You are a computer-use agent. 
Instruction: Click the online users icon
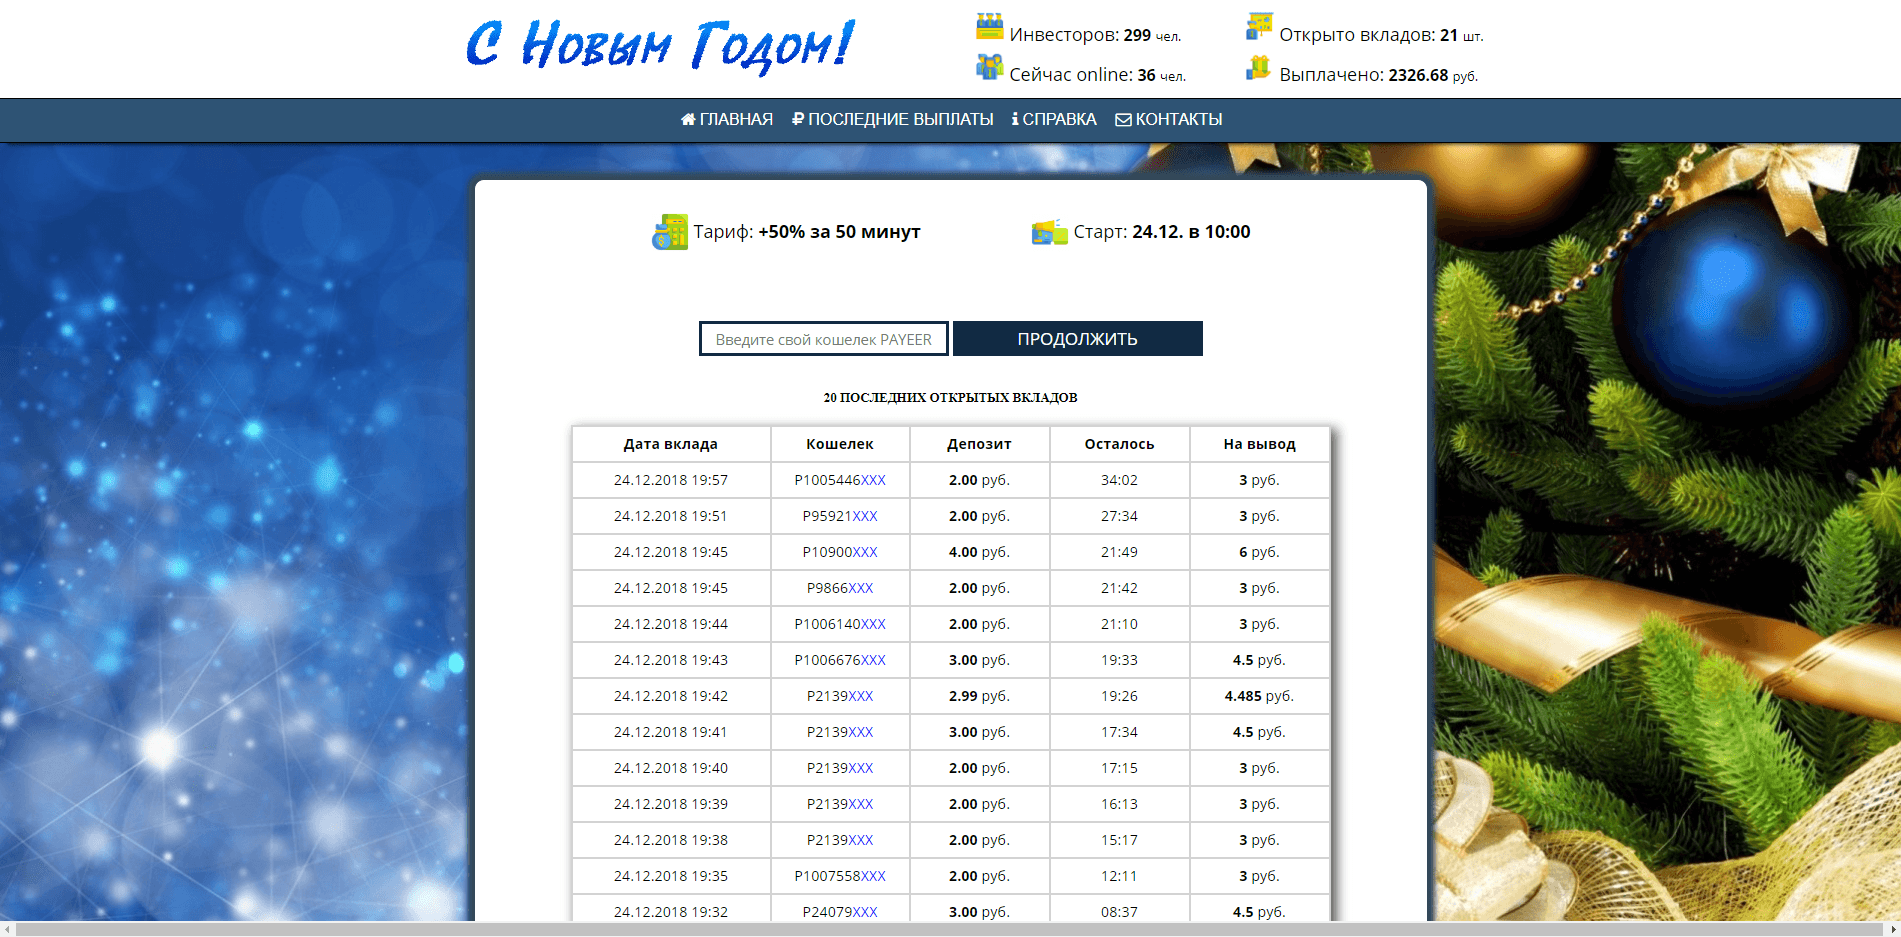pyautogui.click(x=988, y=68)
